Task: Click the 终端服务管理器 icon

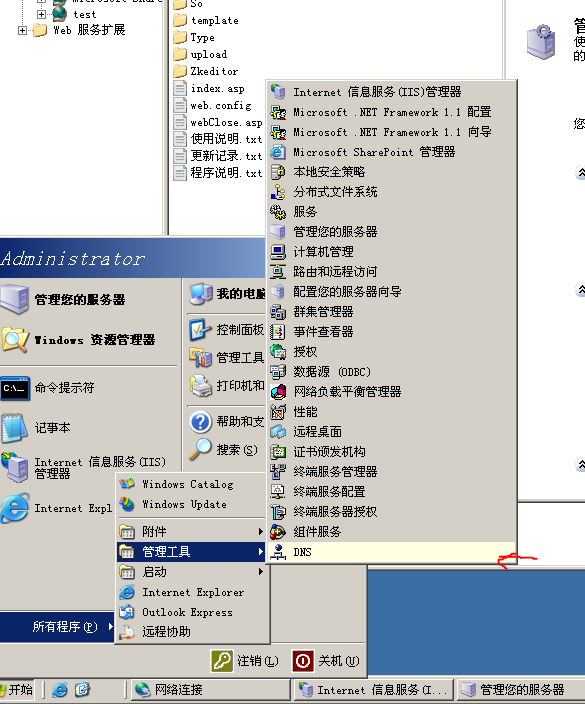Action: 278,471
